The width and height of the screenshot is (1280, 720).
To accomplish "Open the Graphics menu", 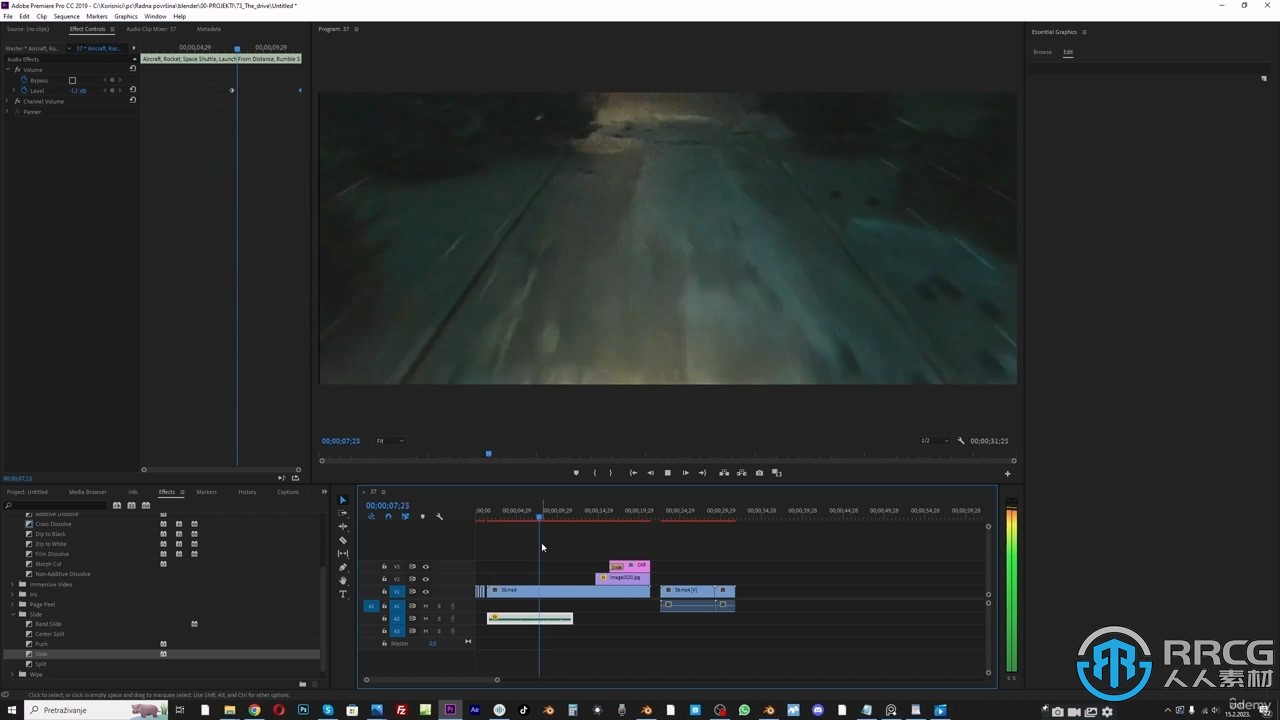I will pos(126,16).
